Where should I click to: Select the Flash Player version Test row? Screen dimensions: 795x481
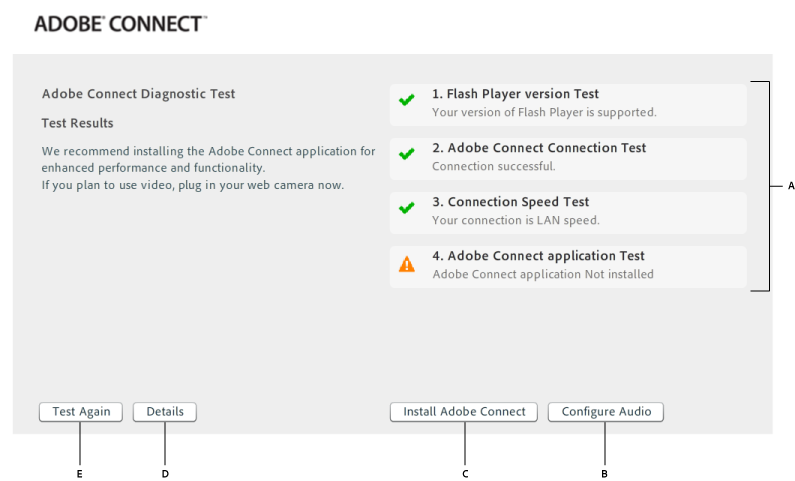[568, 105]
